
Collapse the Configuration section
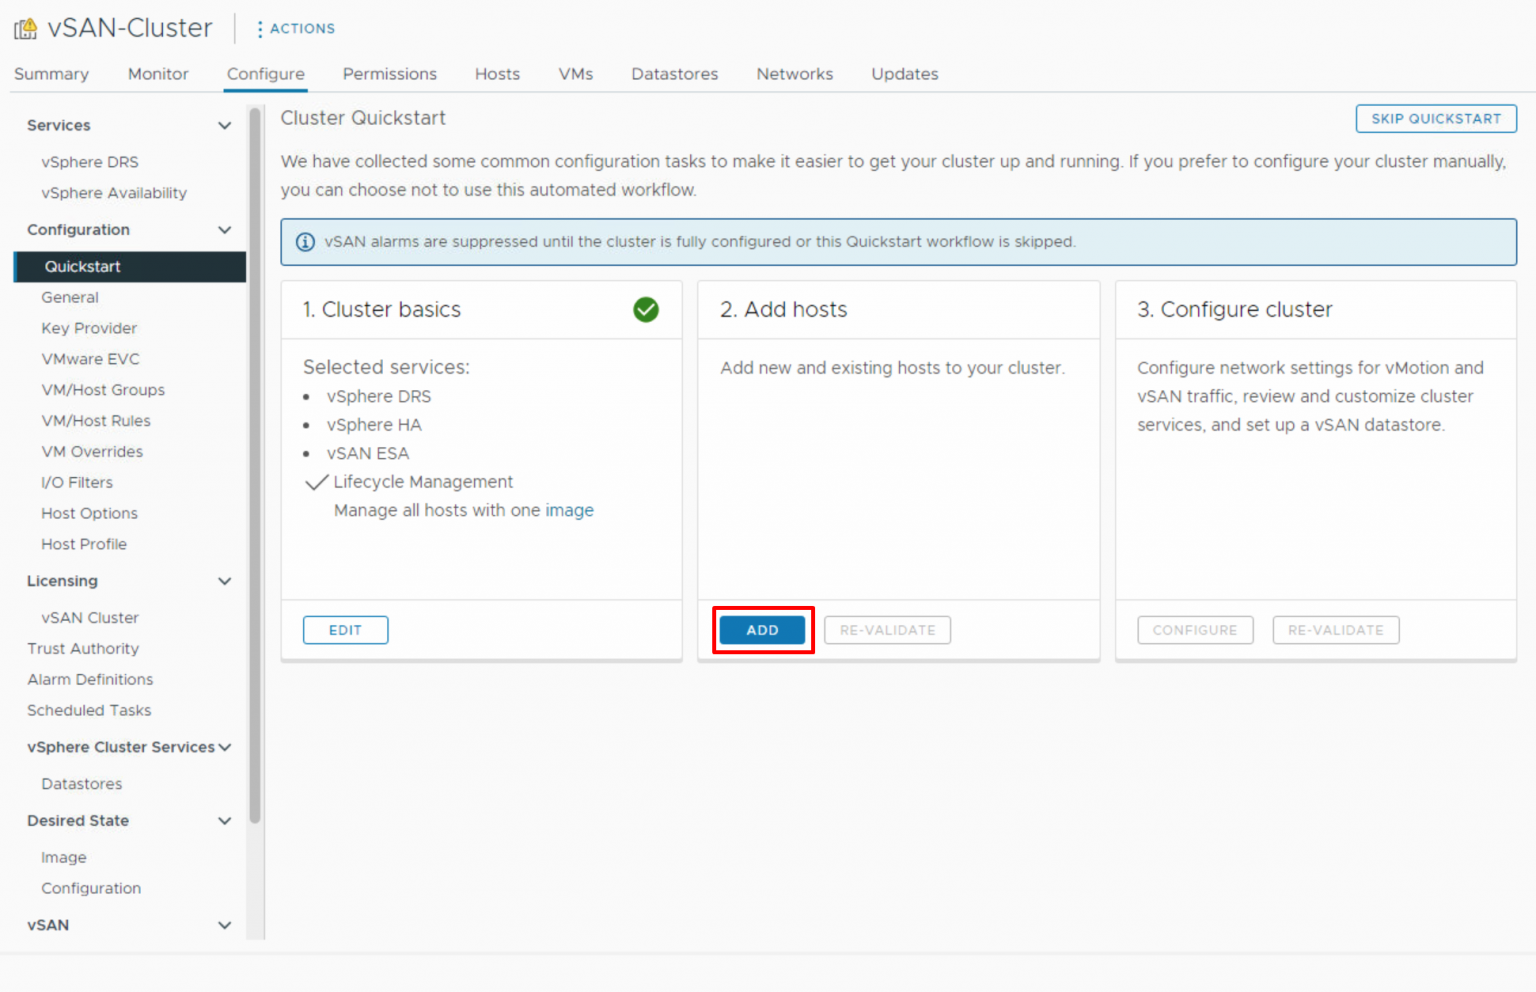click(225, 229)
